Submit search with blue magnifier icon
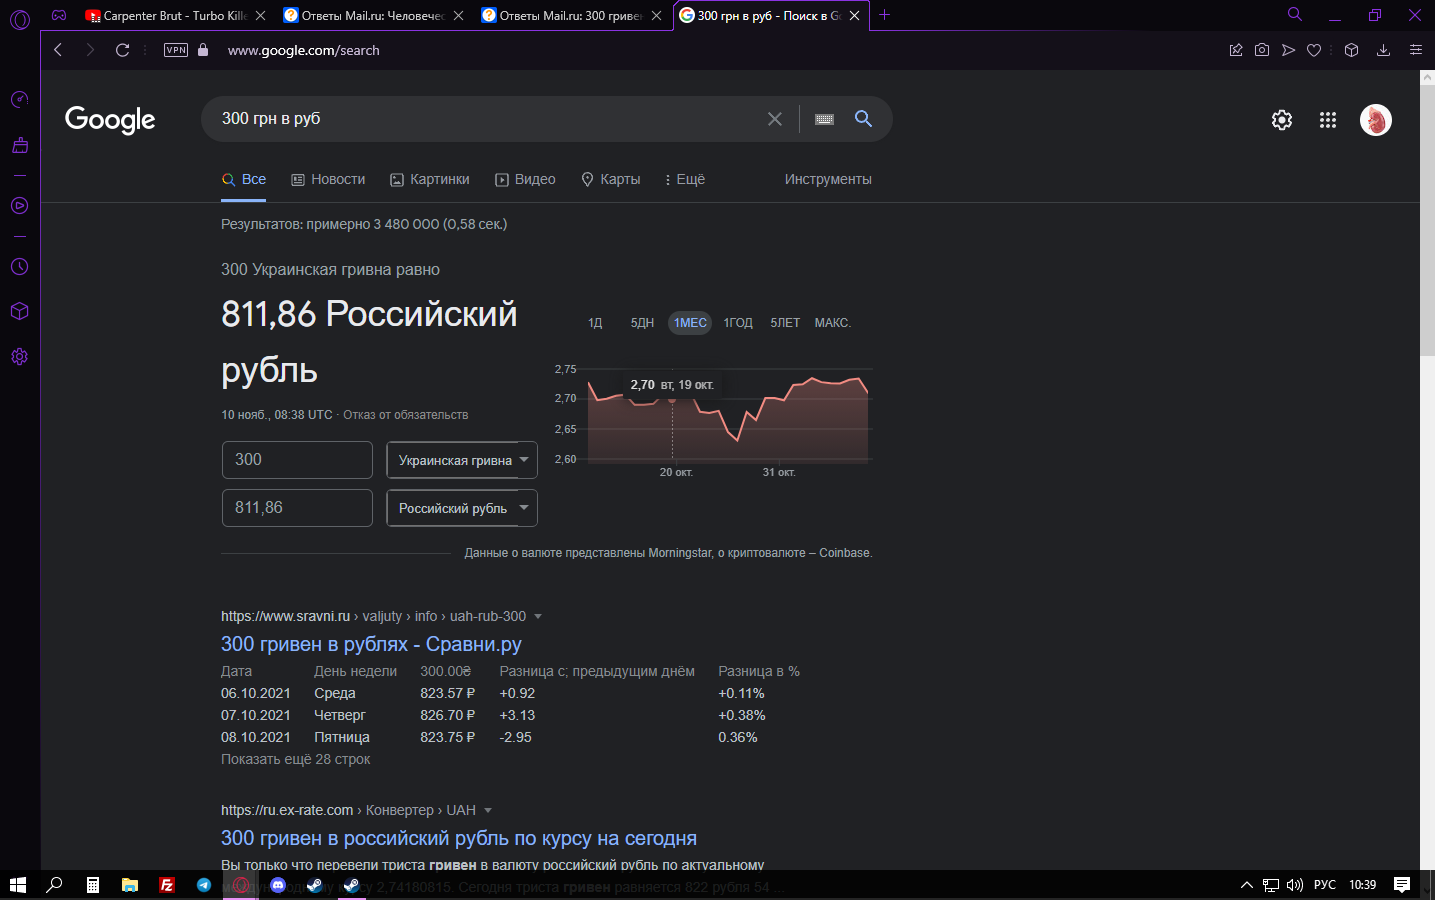1435x900 pixels. [863, 119]
